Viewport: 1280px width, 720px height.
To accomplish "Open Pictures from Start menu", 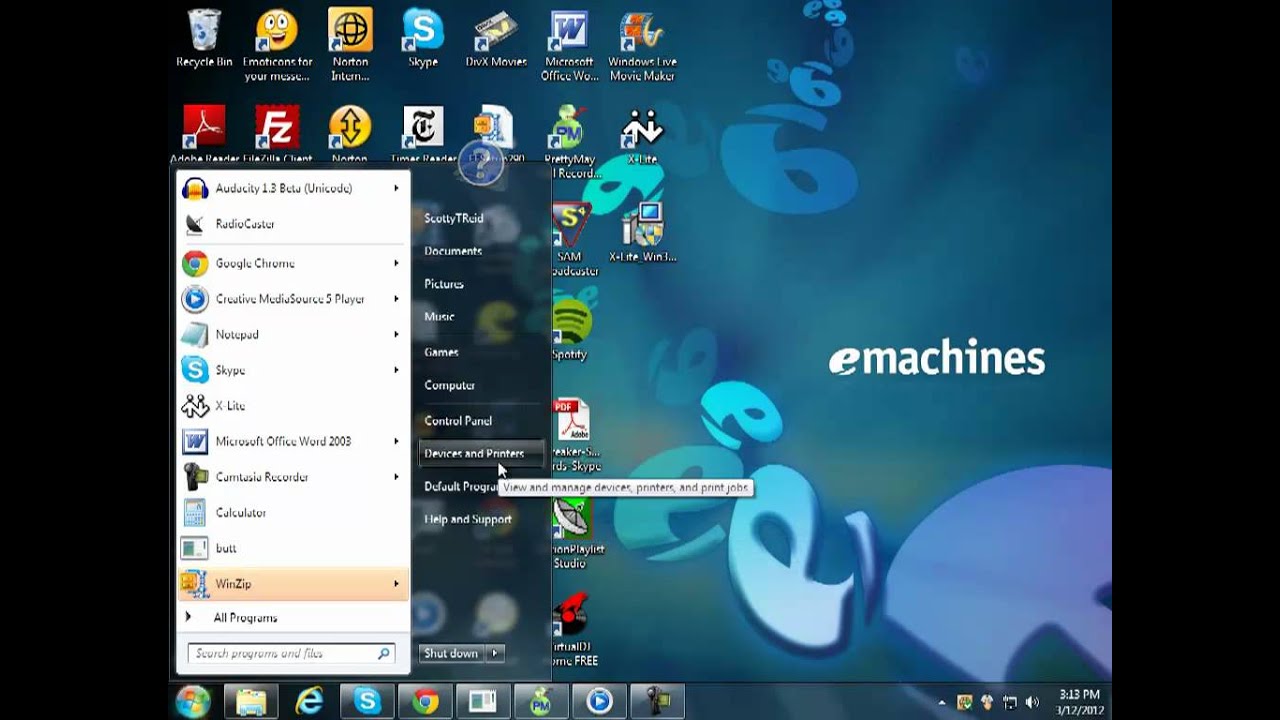I will [x=444, y=284].
